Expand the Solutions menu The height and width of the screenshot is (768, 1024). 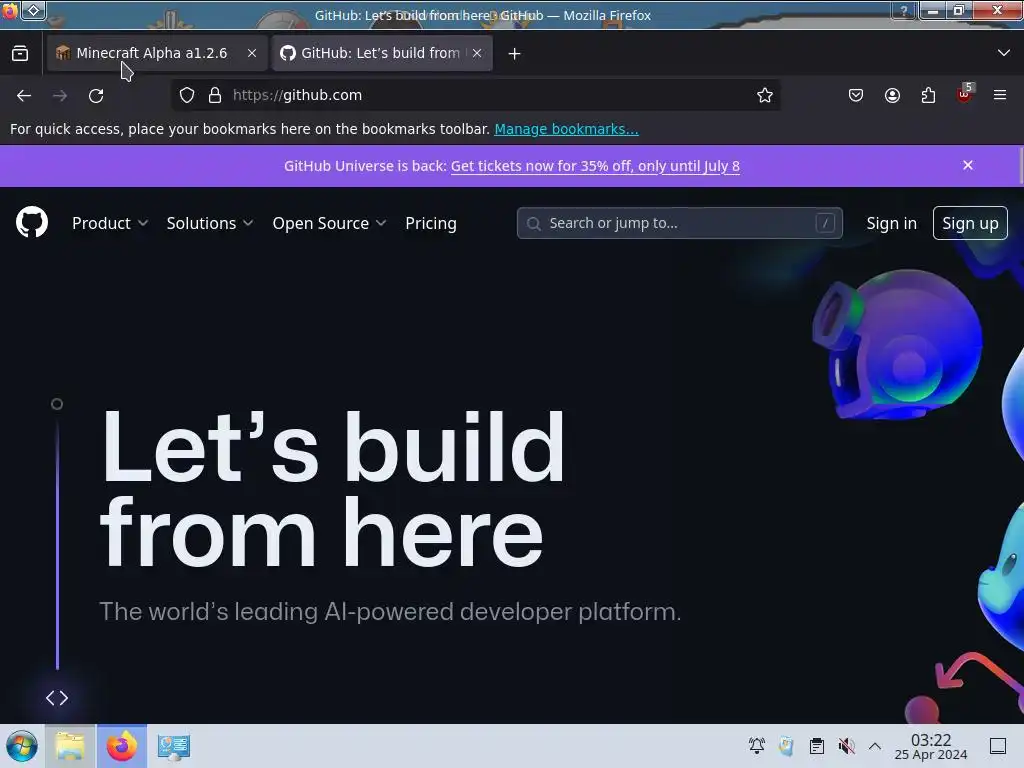pos(210,223)
